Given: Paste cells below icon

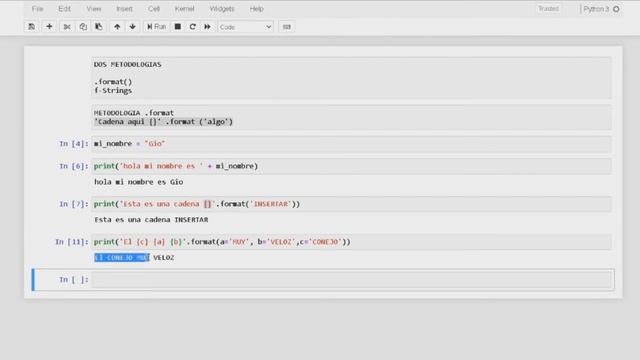Looking at the screenshot, I should [99, 27].
